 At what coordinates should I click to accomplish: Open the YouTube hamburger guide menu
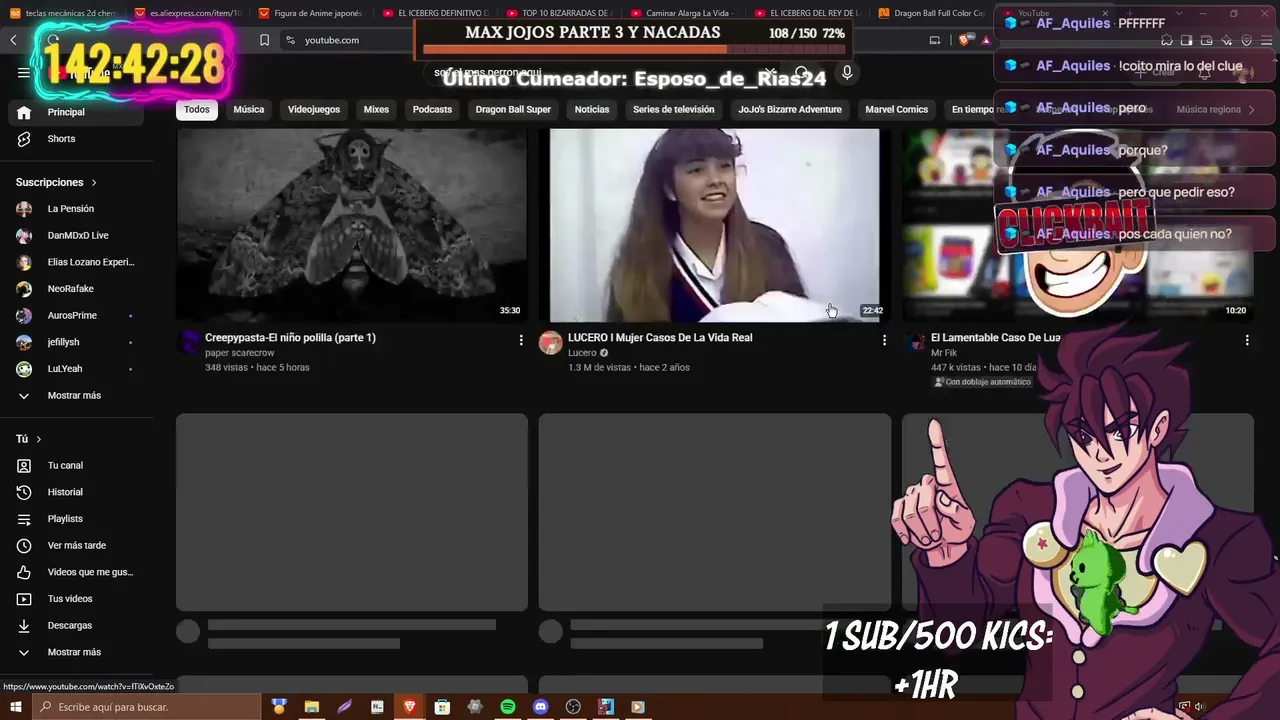coord(24,72)
